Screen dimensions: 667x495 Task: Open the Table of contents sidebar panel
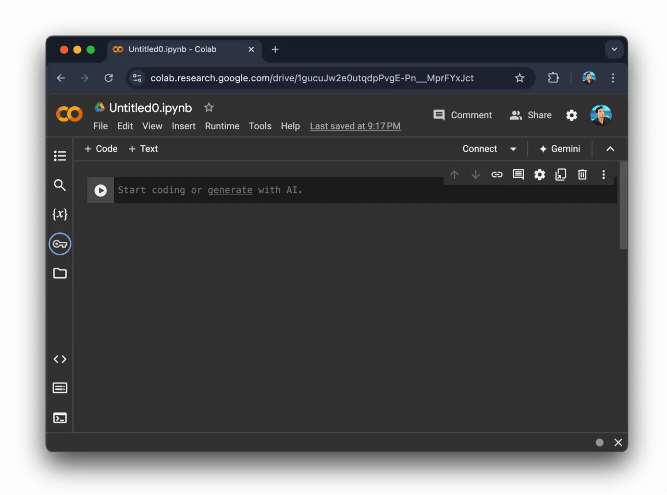pyautogui.click(x=60, y=156)
